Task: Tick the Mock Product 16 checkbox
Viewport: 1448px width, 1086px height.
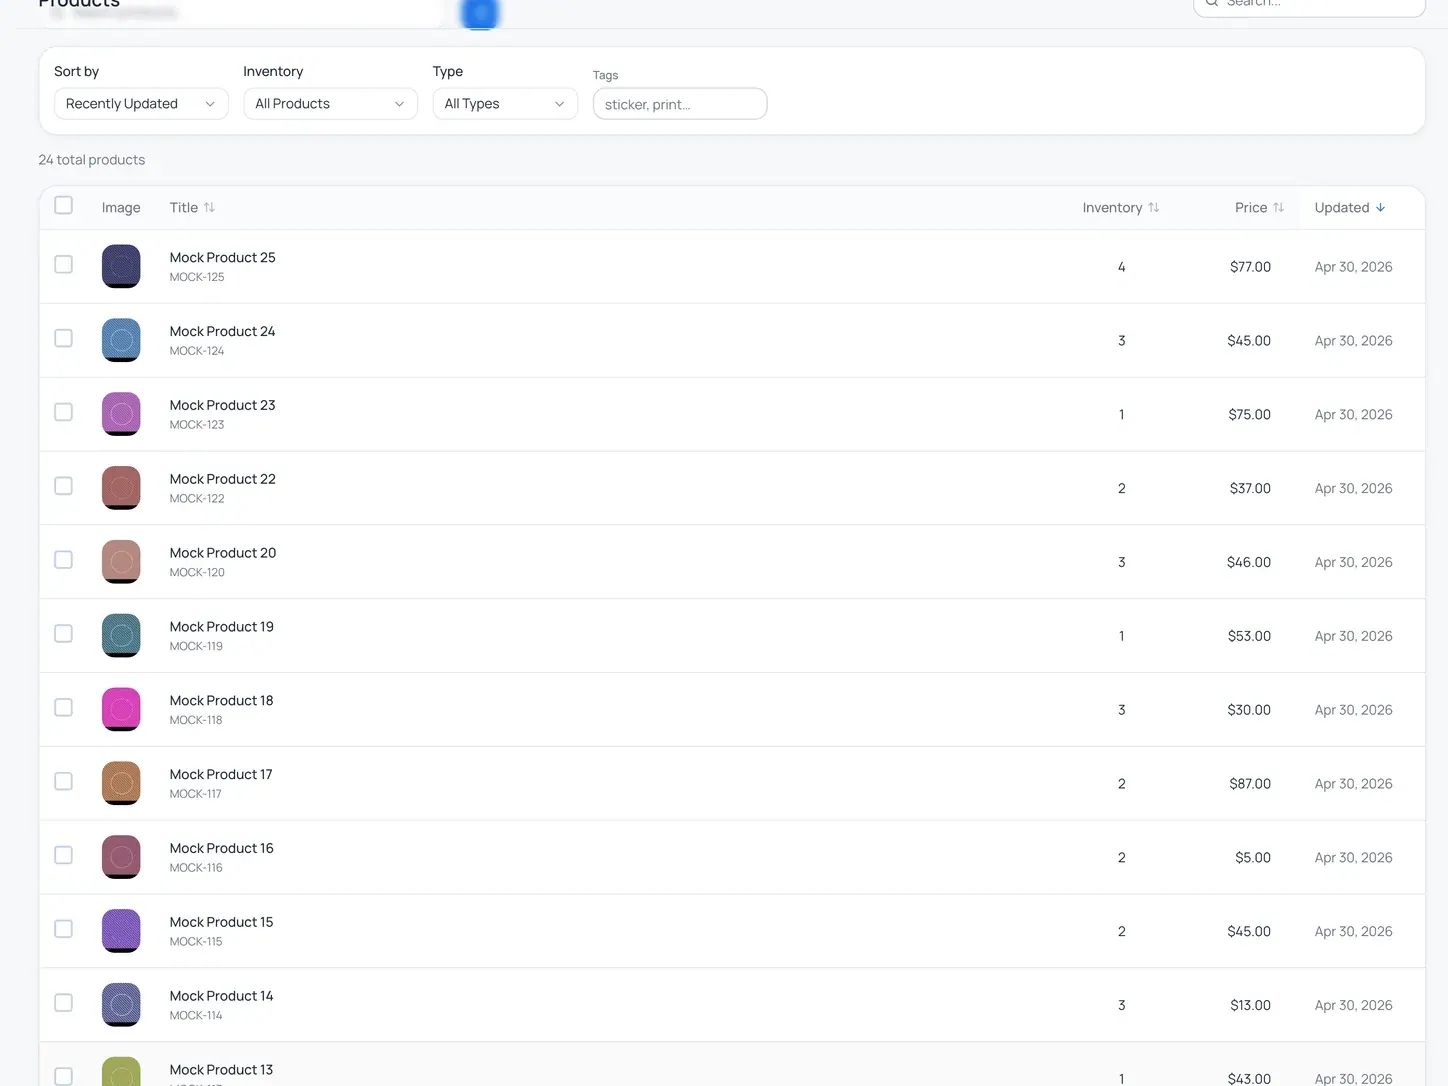Action: click(64, 855)
